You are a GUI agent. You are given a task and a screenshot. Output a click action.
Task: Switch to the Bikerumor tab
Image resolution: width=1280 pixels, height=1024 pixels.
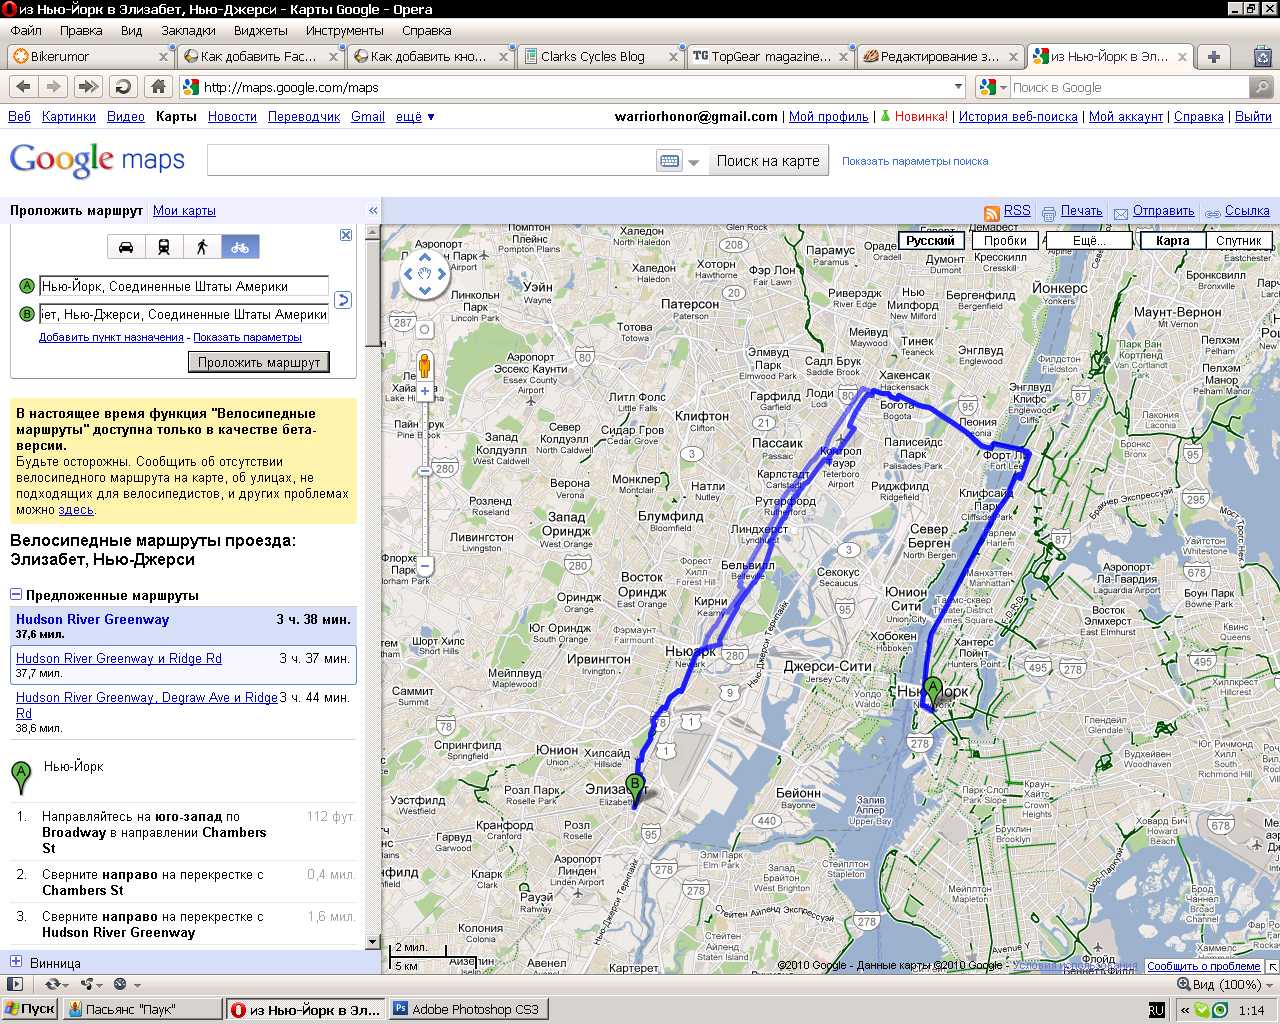pos(90,57)
